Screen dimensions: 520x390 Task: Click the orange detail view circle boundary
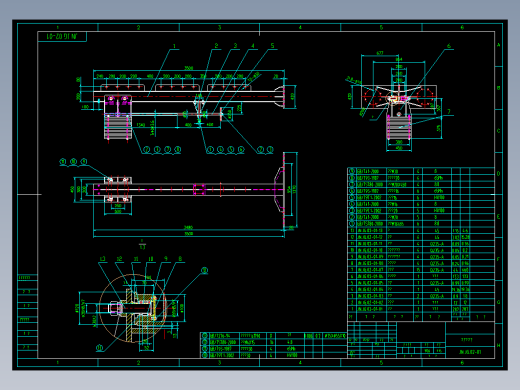(x=133, y=308)
